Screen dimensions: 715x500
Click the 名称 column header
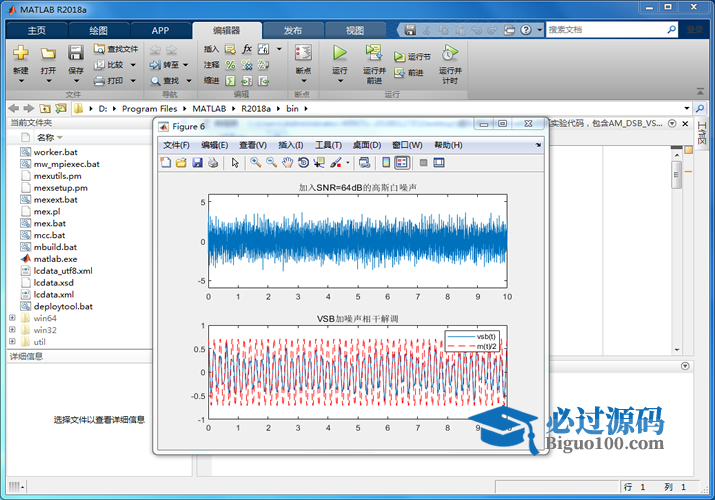point(46,137)
